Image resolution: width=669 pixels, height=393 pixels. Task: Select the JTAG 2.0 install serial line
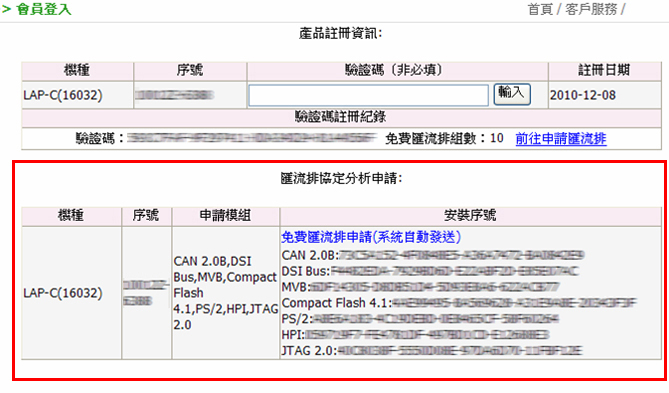click(x=432, y=351)
